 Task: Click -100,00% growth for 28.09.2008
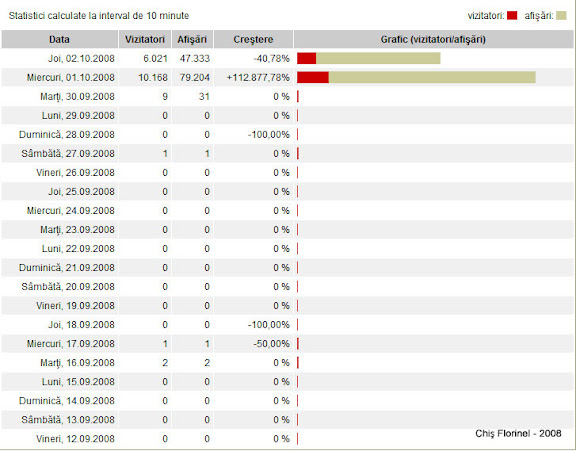click(269, 135)
